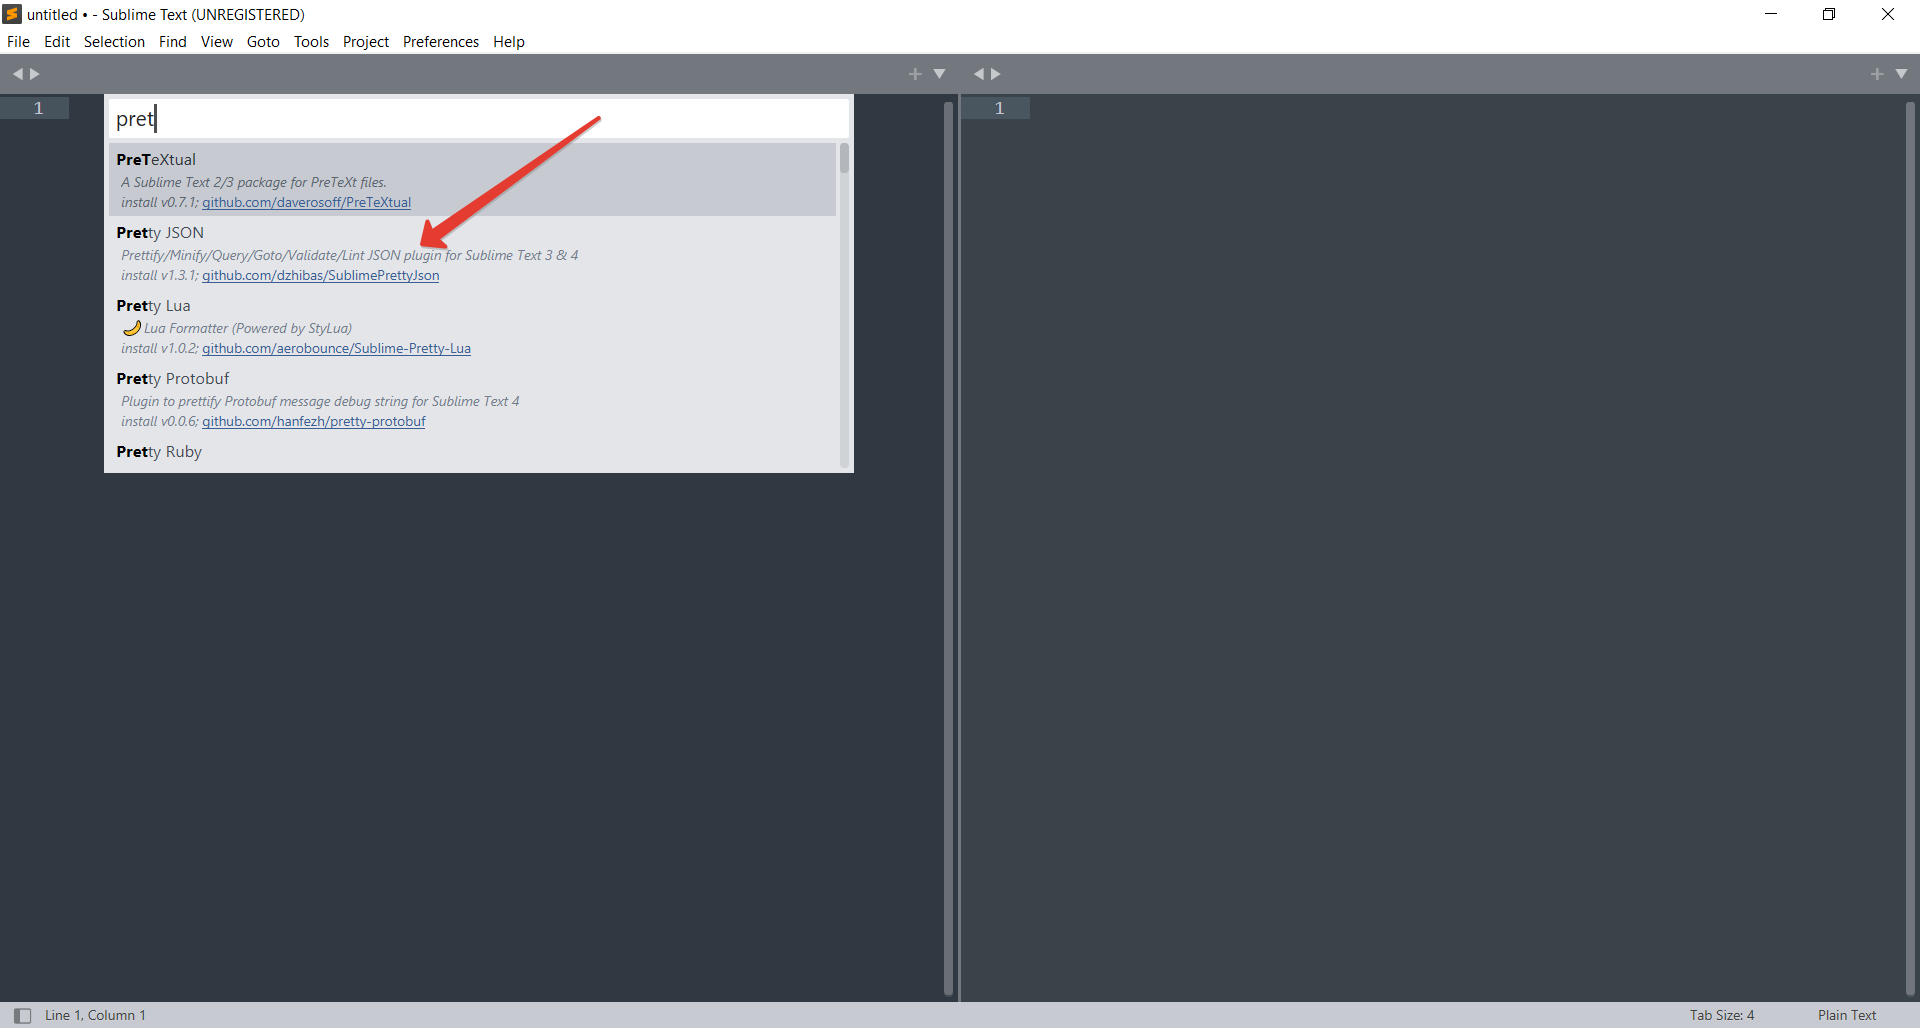Click the left pane vertical scrollbar

pyautogui.click(x=949, y=548)
